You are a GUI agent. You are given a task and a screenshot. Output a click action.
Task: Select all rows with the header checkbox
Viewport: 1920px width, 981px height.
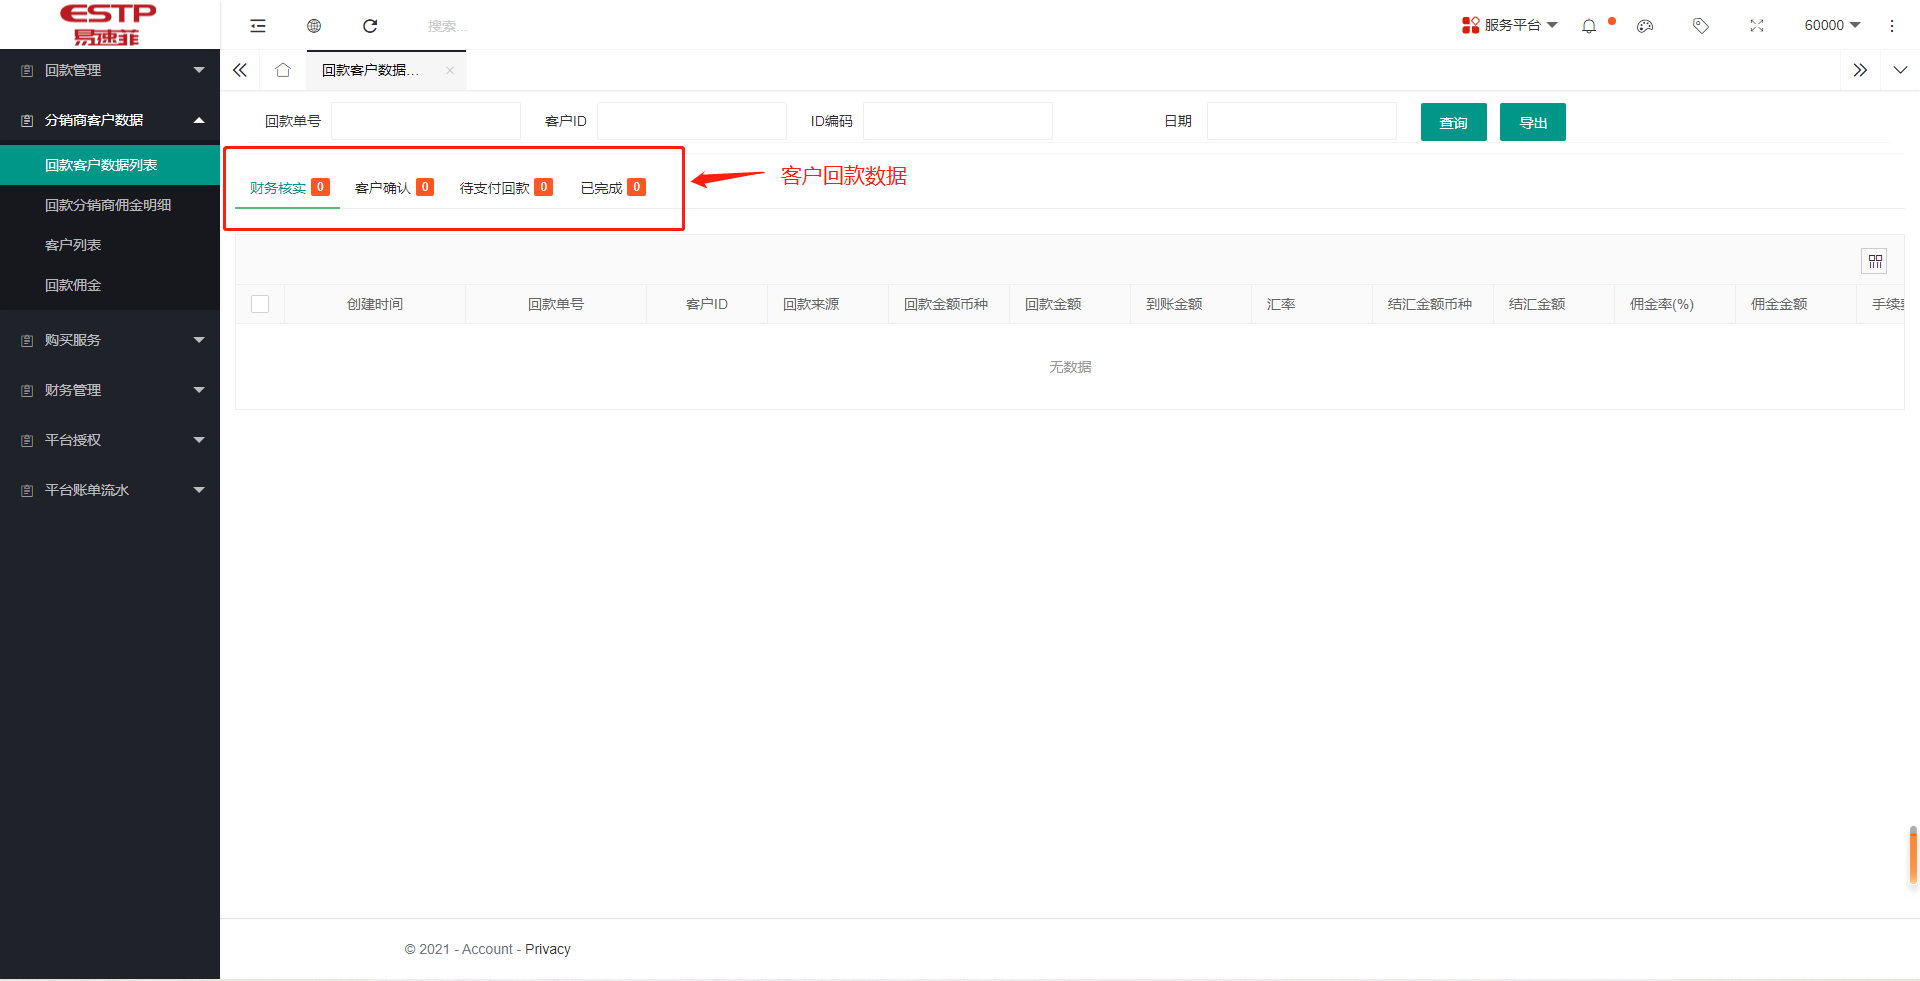pyautogui.click(x=260, y=303)
